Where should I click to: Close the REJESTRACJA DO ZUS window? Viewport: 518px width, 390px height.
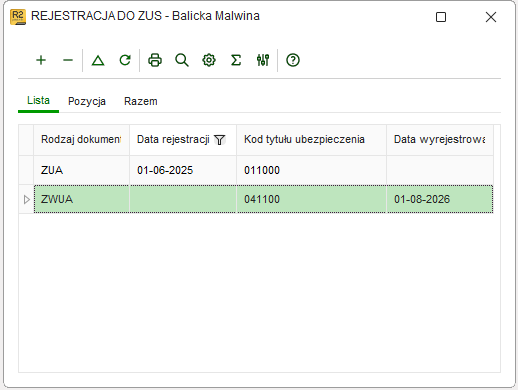pyautogui.click(x=491, y=17)
